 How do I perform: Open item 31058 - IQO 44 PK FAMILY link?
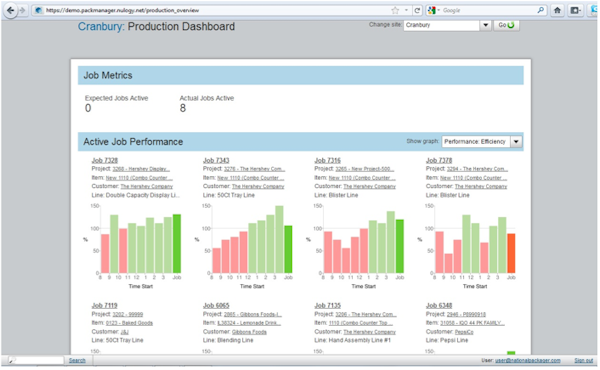[x=472, y=323]
